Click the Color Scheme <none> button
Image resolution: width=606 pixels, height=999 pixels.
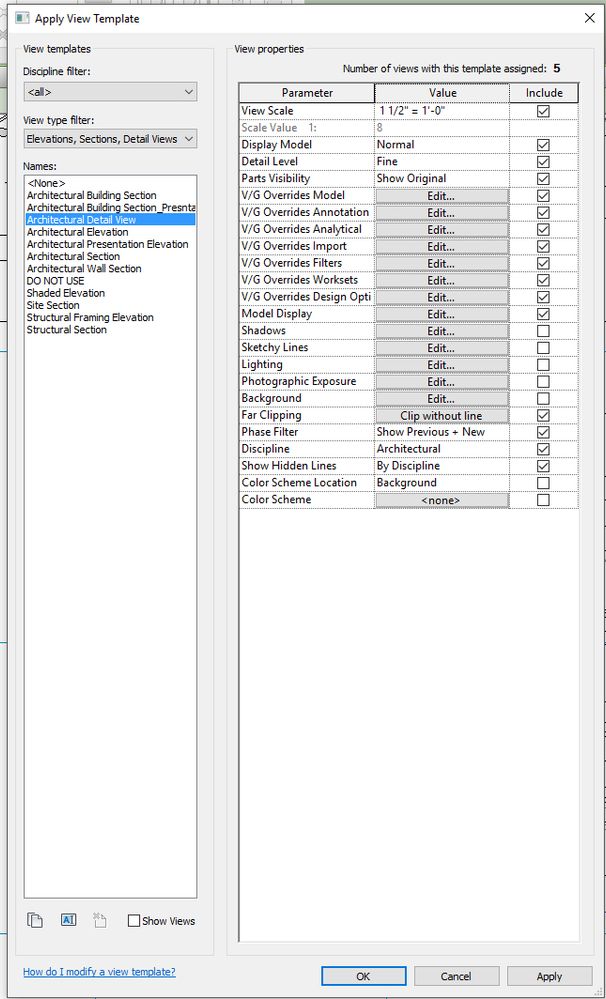tap(442, 500)
